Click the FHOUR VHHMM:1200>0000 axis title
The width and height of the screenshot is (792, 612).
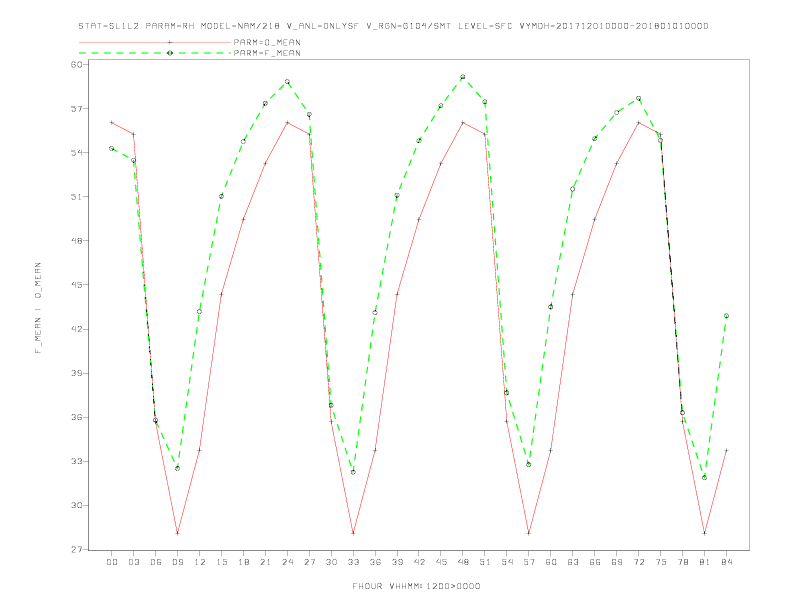tap(416, 586)
